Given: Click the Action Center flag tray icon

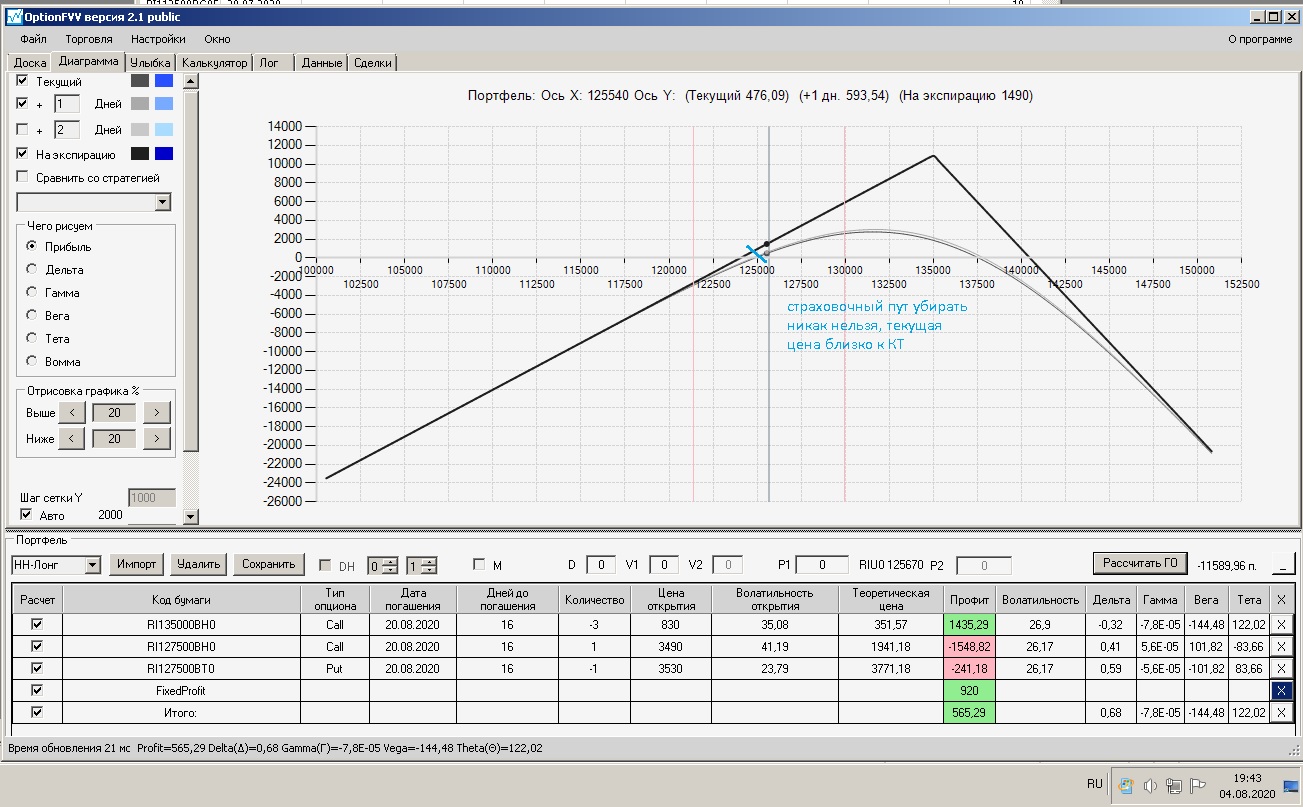Looking at the screenshot, I should tap(1196, 785).
